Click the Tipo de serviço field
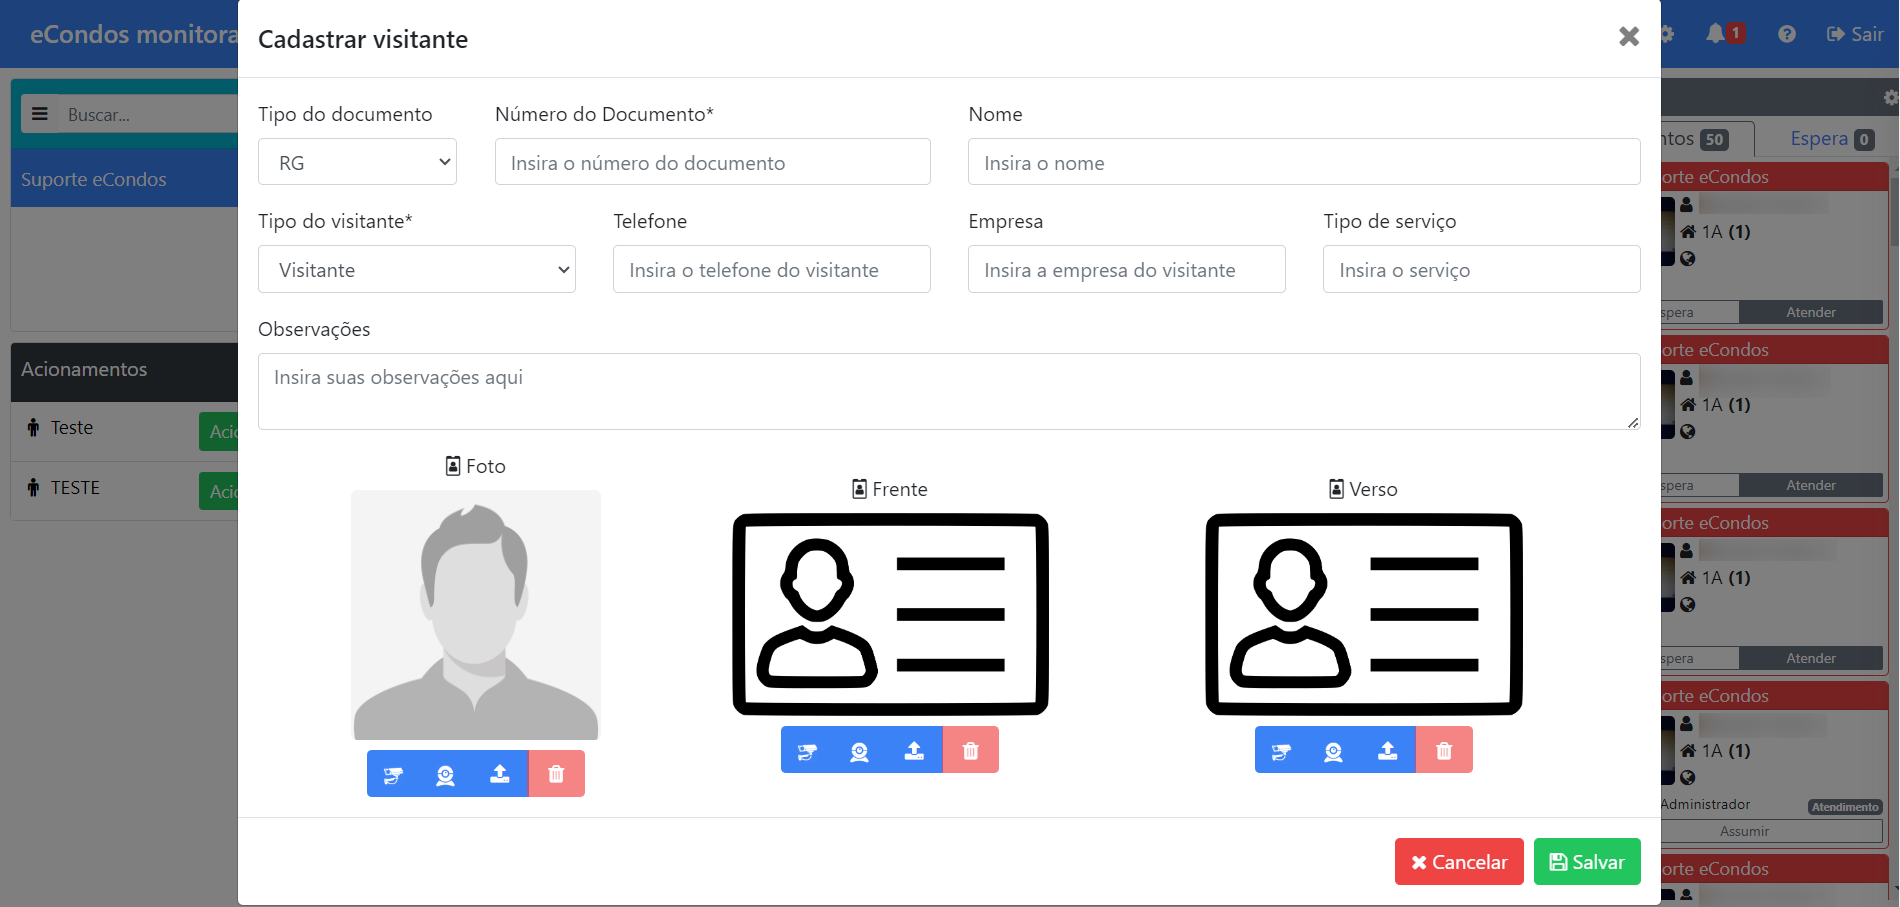The image size is (1900, 907). [1482, 269]
